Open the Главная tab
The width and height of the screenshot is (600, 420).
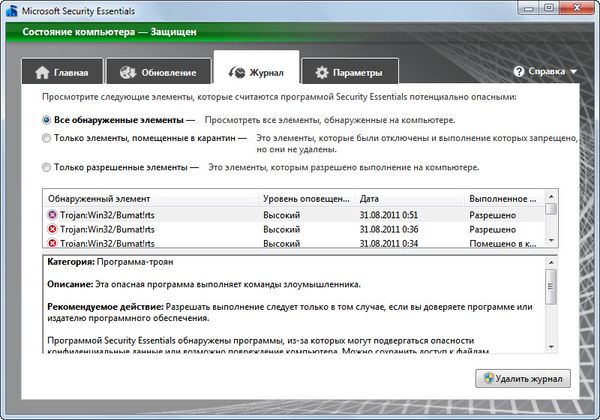[x=62, y=71]
